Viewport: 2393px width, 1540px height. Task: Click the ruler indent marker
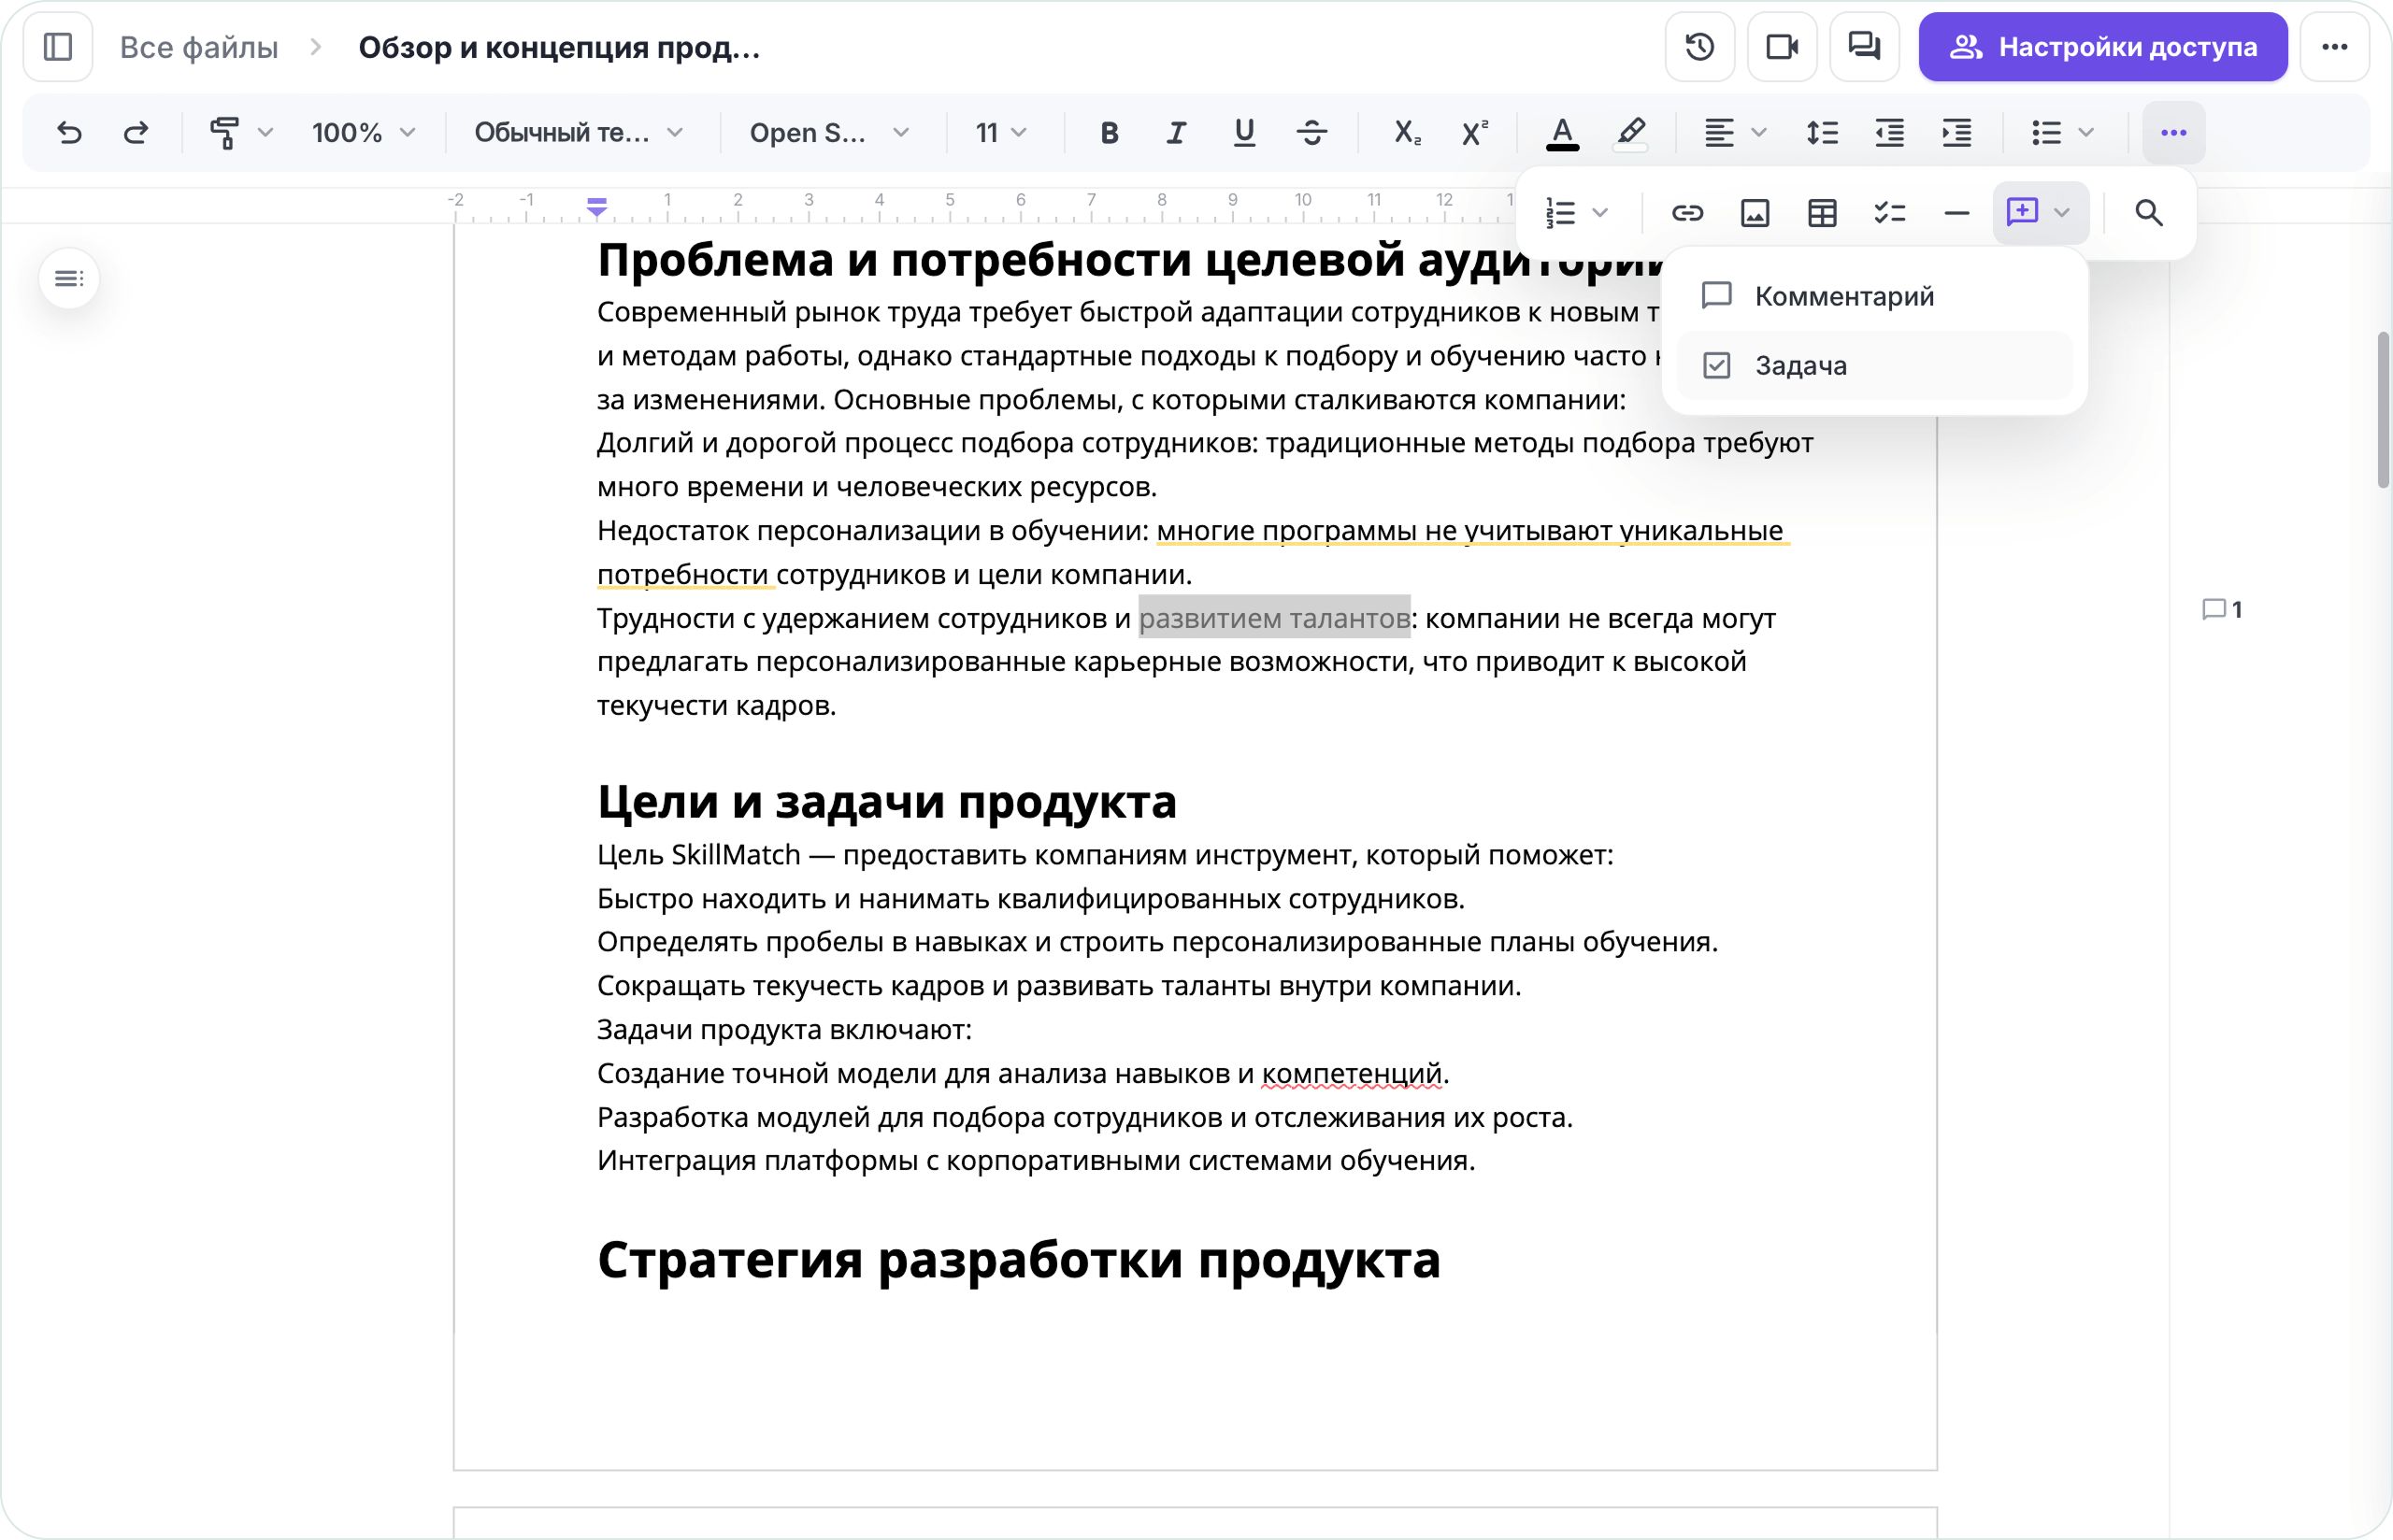[x=597, y=207]
